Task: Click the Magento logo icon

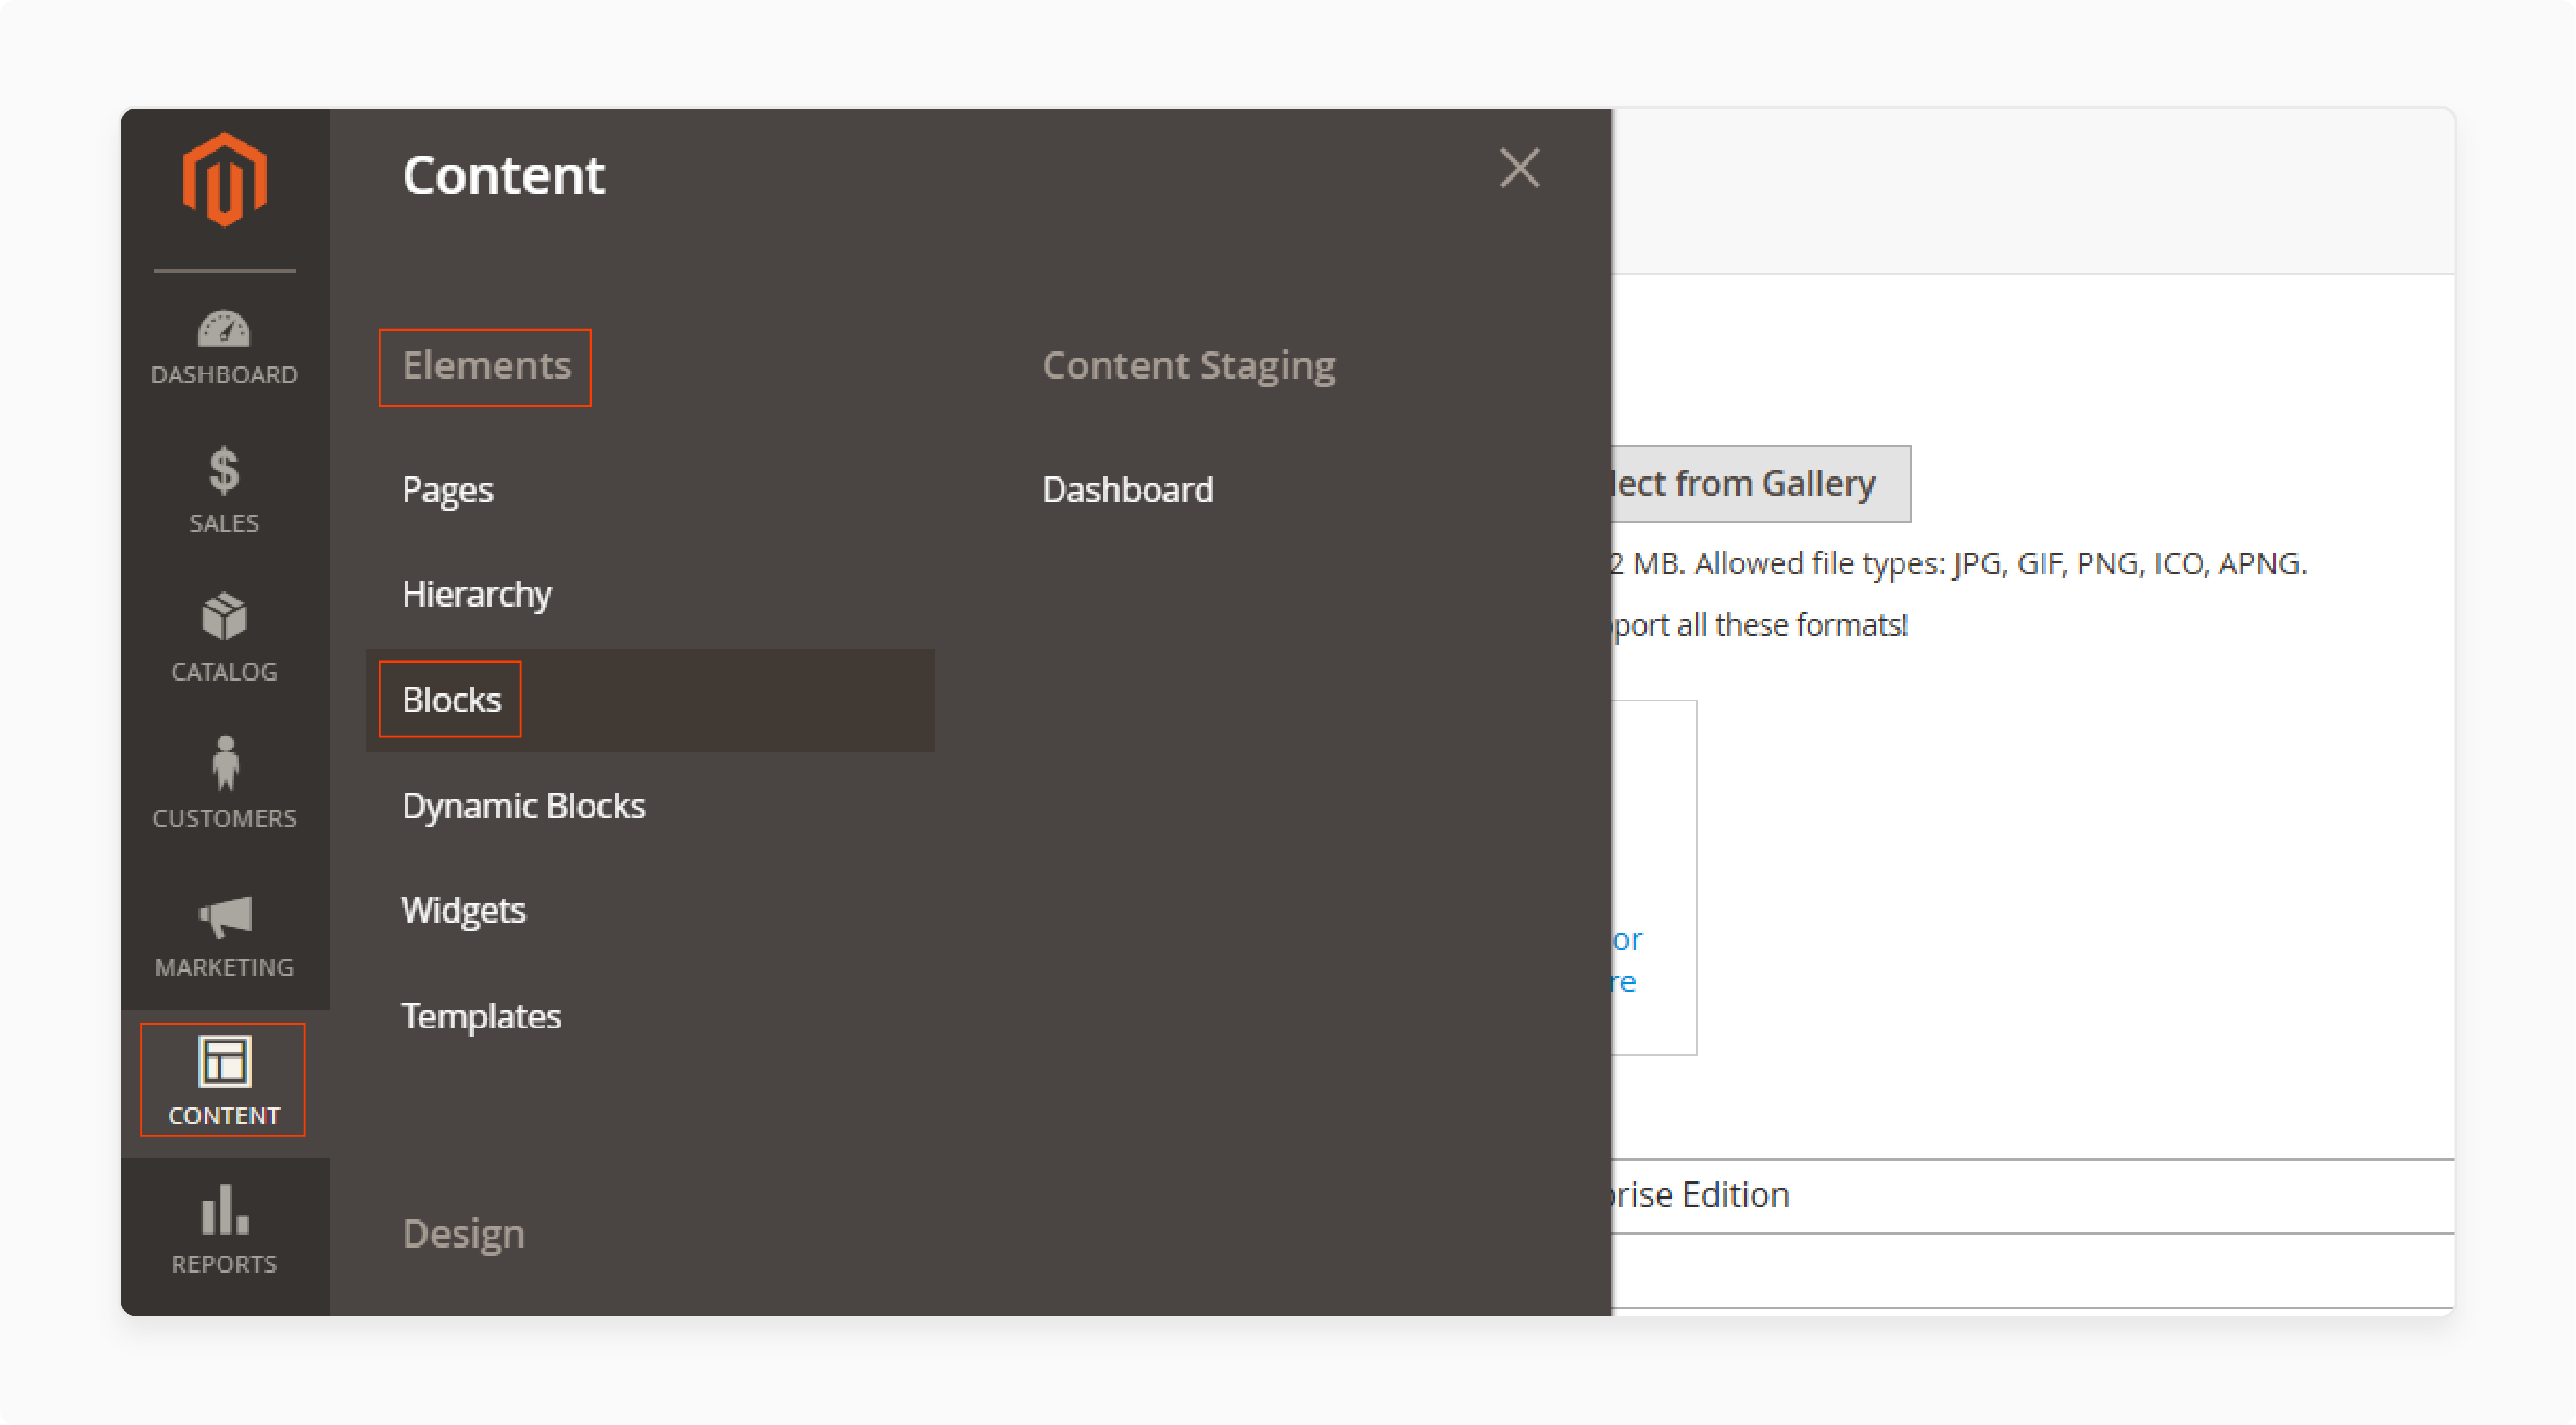Action: [x=224, y=180]
